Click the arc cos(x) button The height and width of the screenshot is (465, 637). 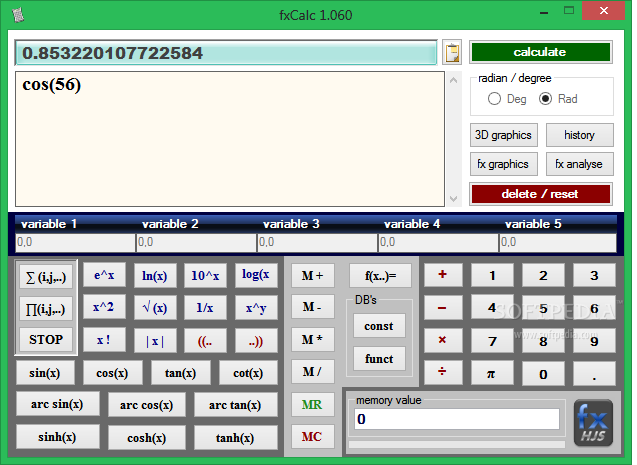point(147,405)
